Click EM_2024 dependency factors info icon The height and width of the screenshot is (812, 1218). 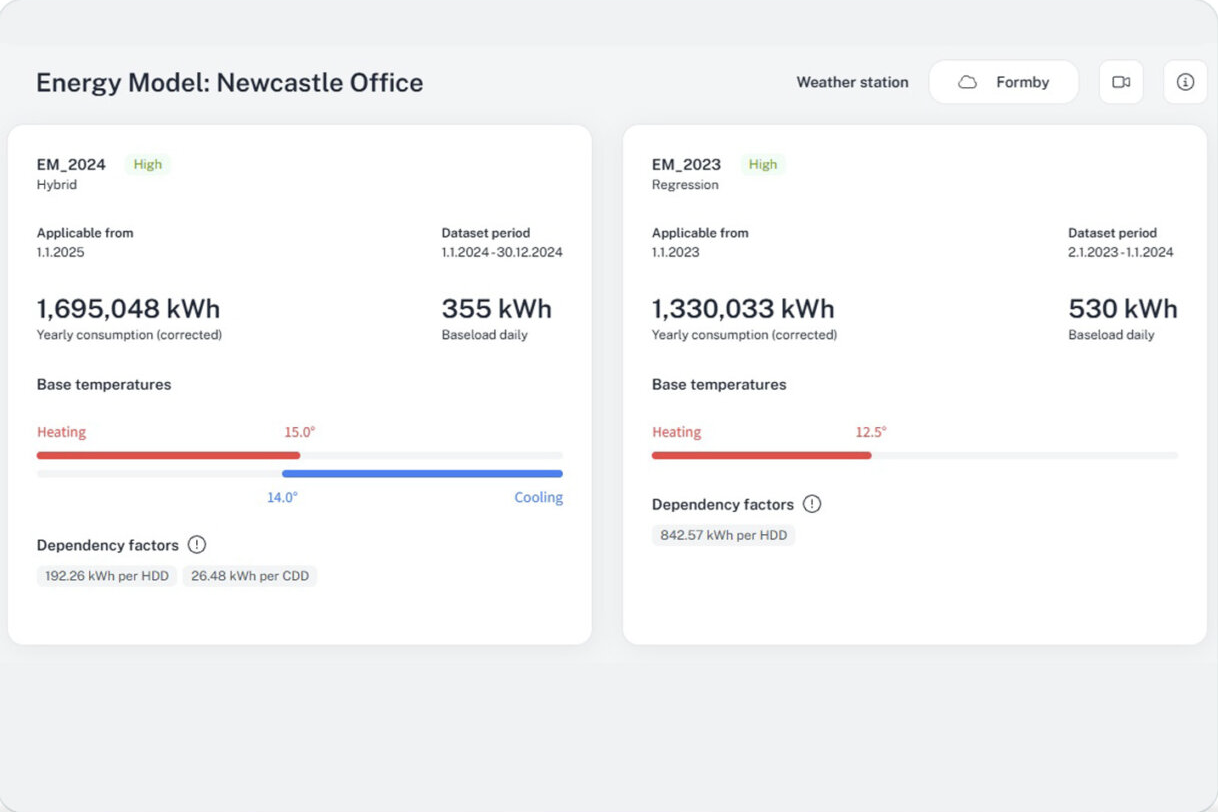pos(197,545)
